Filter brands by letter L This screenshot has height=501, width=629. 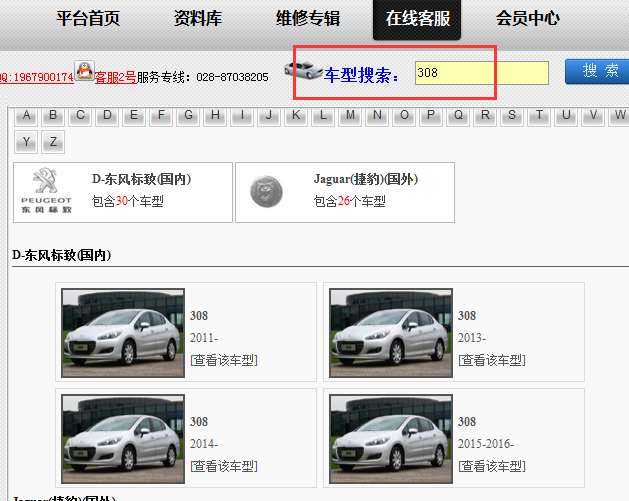point(323,116)
